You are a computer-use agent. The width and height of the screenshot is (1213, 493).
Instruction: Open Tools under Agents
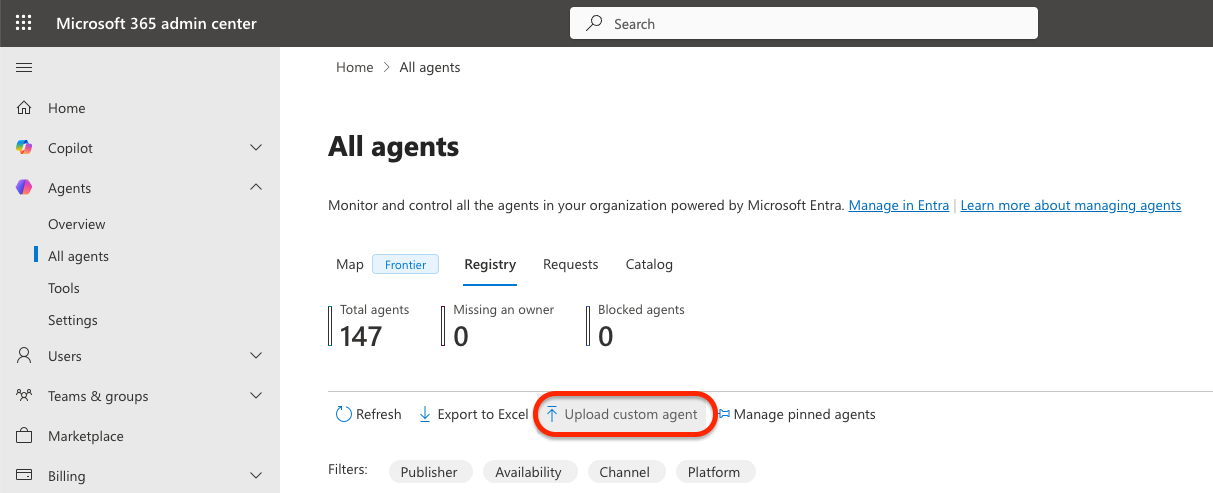64,288
